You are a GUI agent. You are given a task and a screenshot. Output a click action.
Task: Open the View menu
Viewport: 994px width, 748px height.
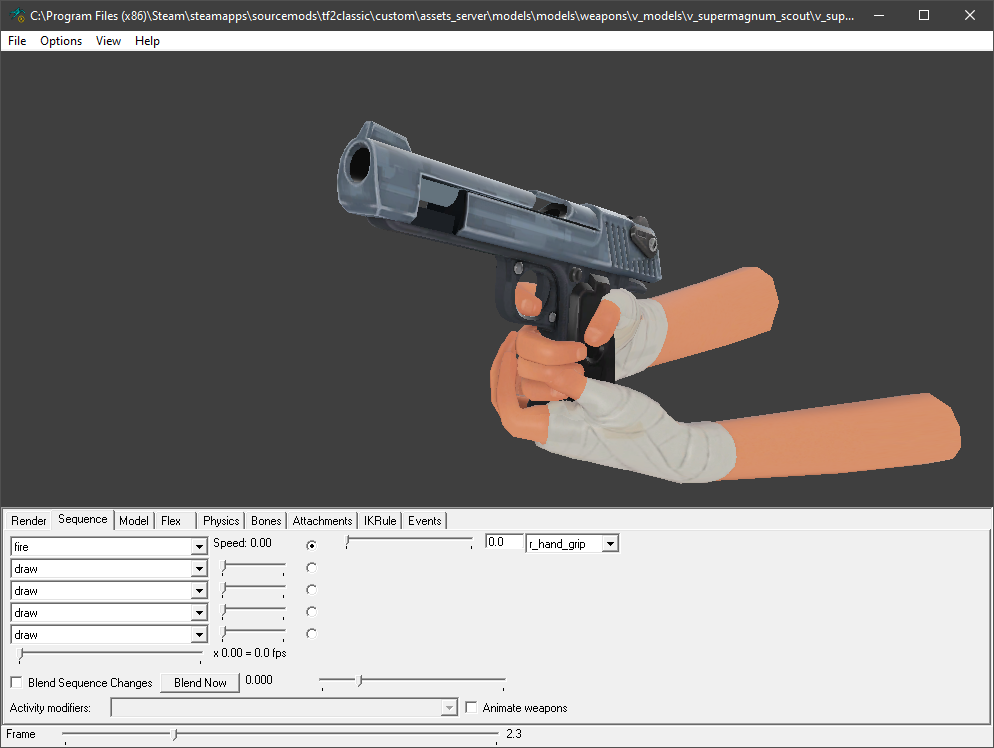click(108, 41)
